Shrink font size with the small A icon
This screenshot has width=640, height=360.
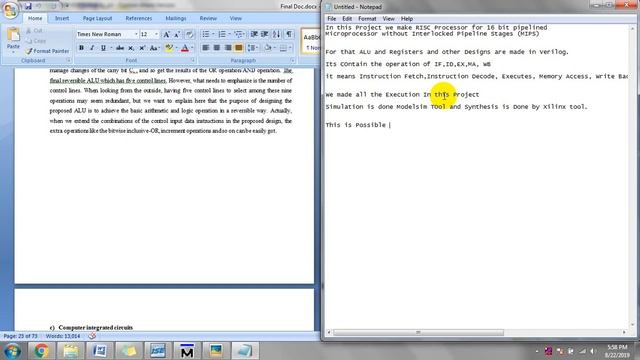pyautogui.click(x=177, y=35)
